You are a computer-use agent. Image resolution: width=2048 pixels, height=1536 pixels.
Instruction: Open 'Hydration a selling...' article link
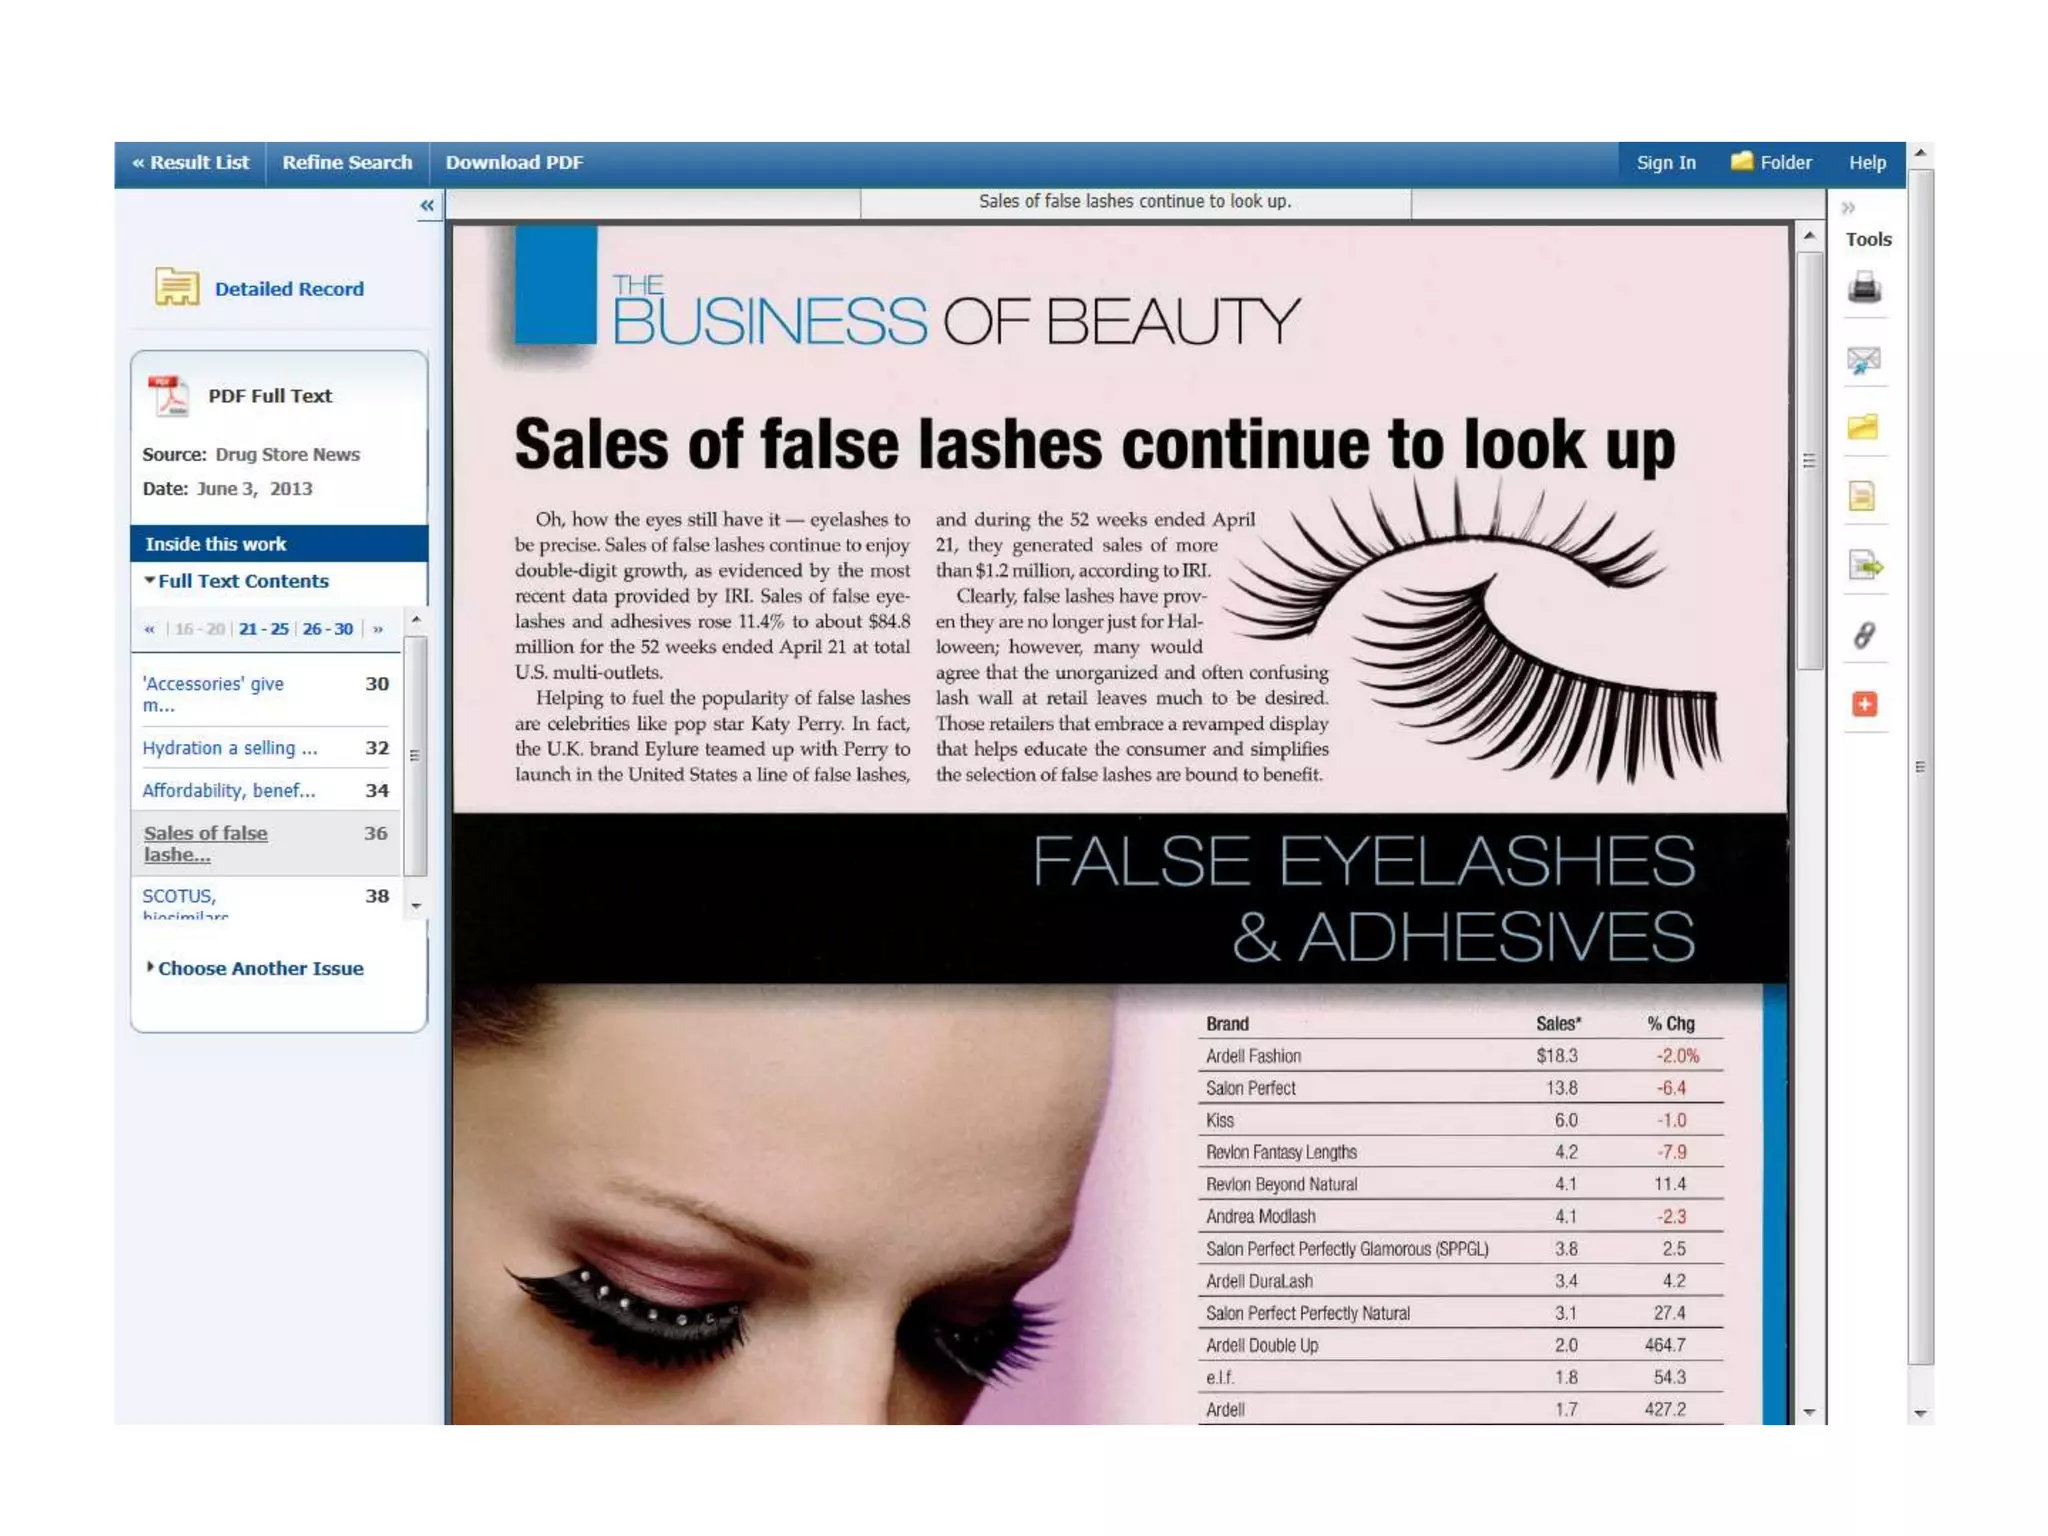click(x=229, y=748)
